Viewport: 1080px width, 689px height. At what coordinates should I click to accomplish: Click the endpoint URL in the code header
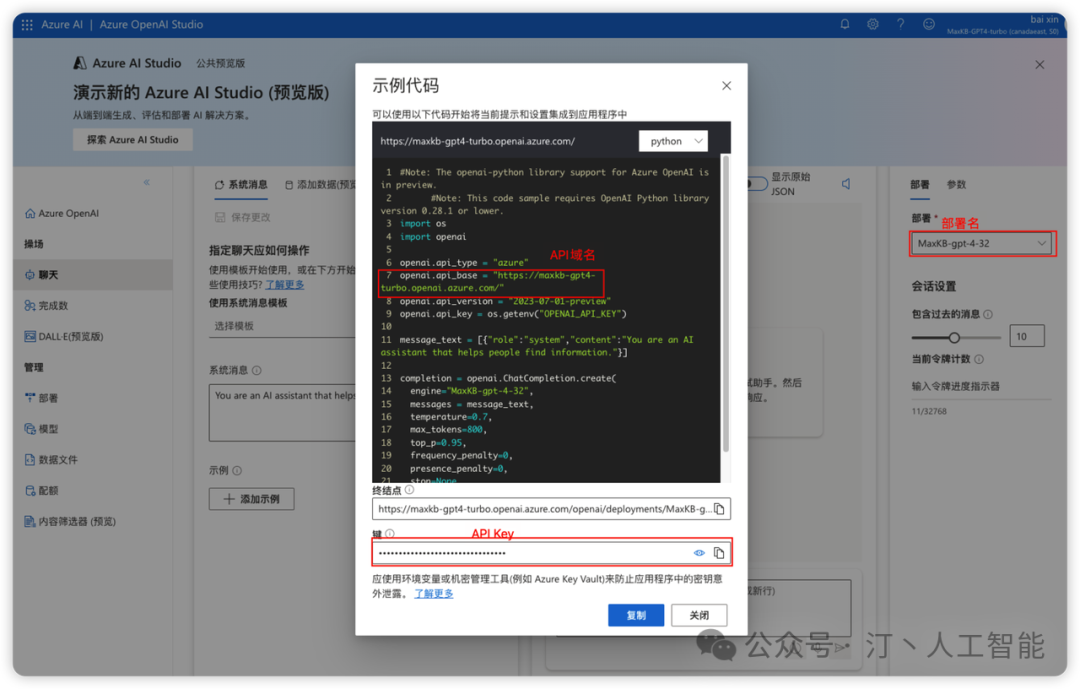[x=477, y=141]
